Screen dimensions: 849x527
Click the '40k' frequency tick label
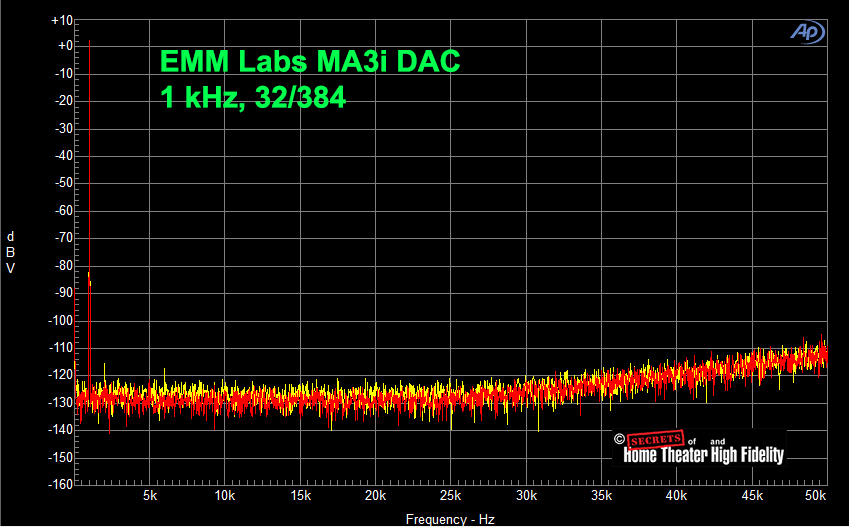(676, 496)
